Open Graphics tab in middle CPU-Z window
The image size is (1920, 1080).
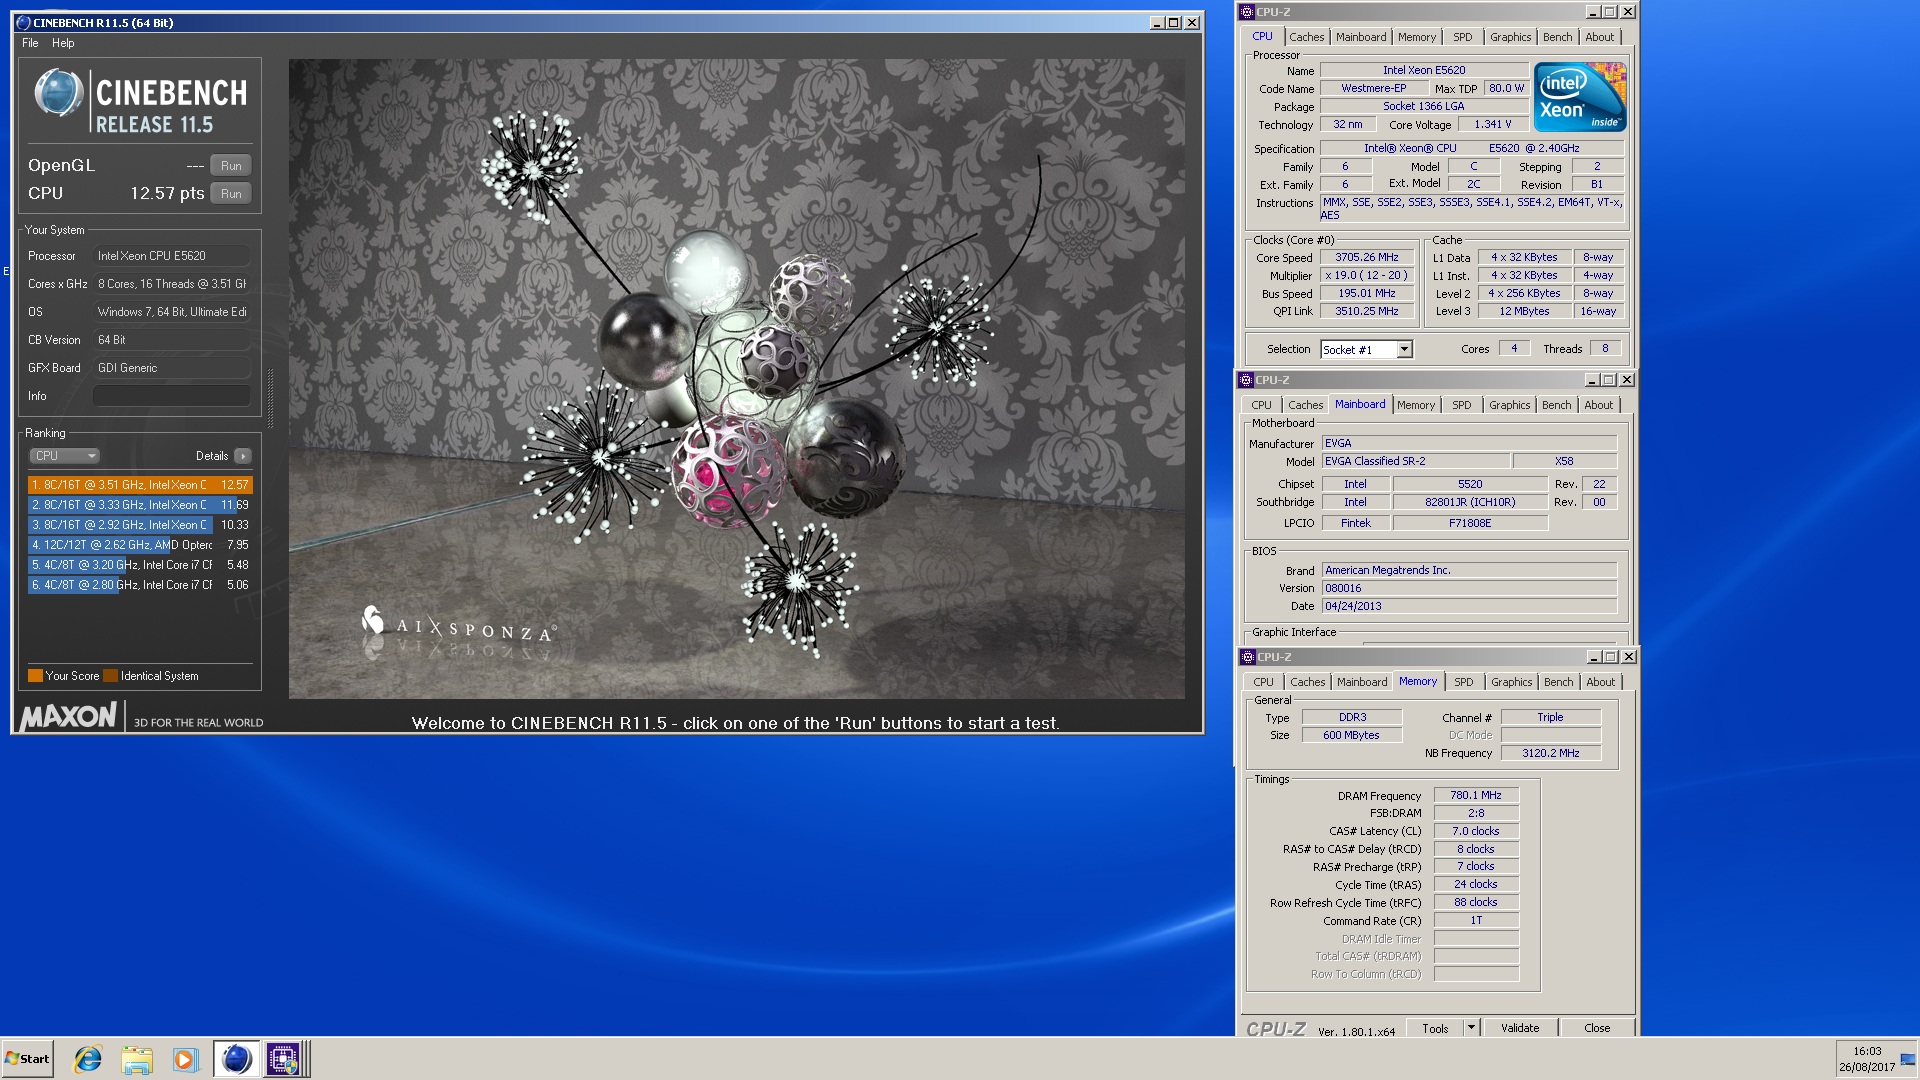pos(1509,405)
